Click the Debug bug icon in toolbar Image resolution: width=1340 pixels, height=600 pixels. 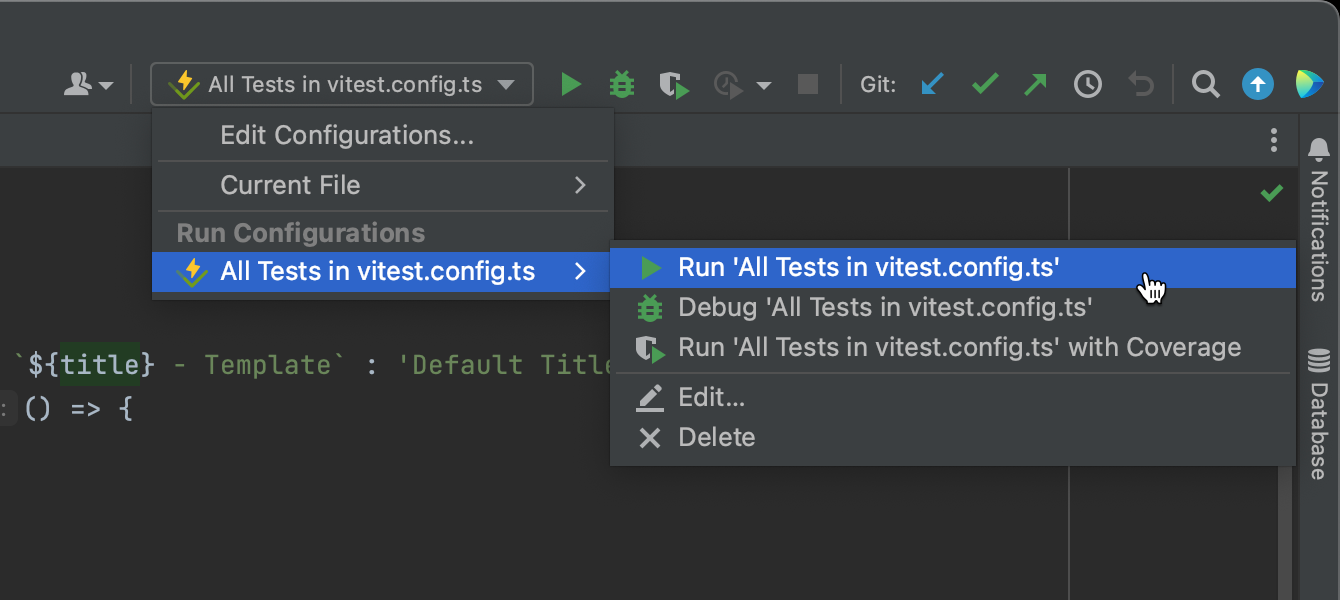click(x=622, y=85)
